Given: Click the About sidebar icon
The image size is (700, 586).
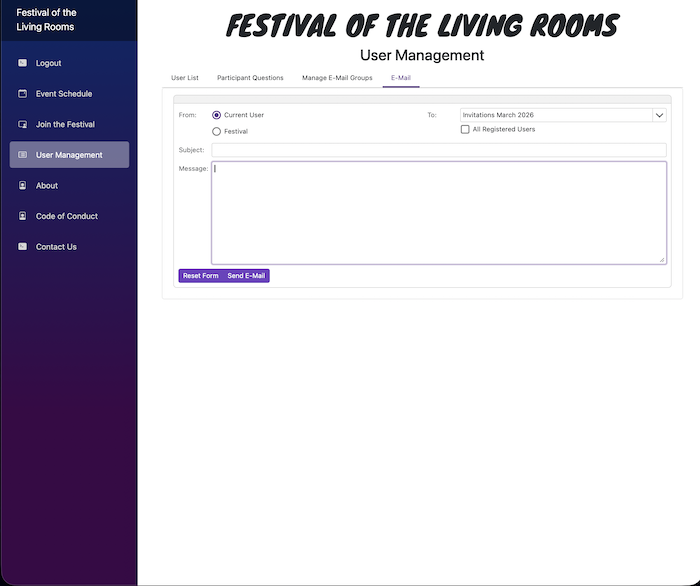Looking at the screenshot, I should tap(22, 185).
